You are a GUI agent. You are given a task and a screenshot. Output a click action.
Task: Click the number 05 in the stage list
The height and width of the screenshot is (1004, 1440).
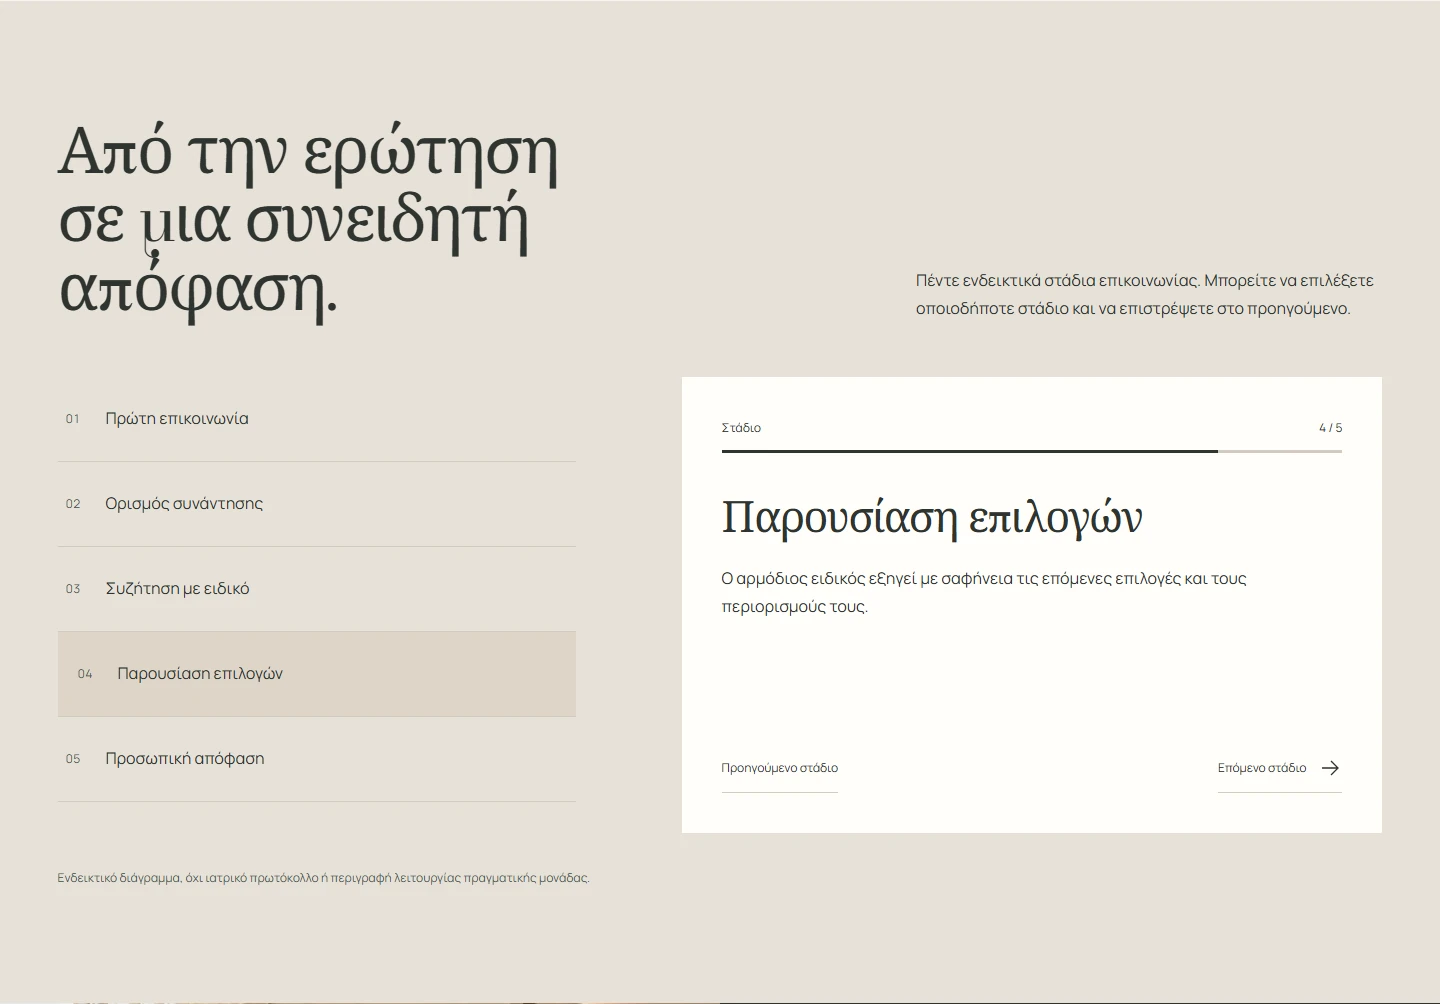pyautogui.click(x=73, y=759)
